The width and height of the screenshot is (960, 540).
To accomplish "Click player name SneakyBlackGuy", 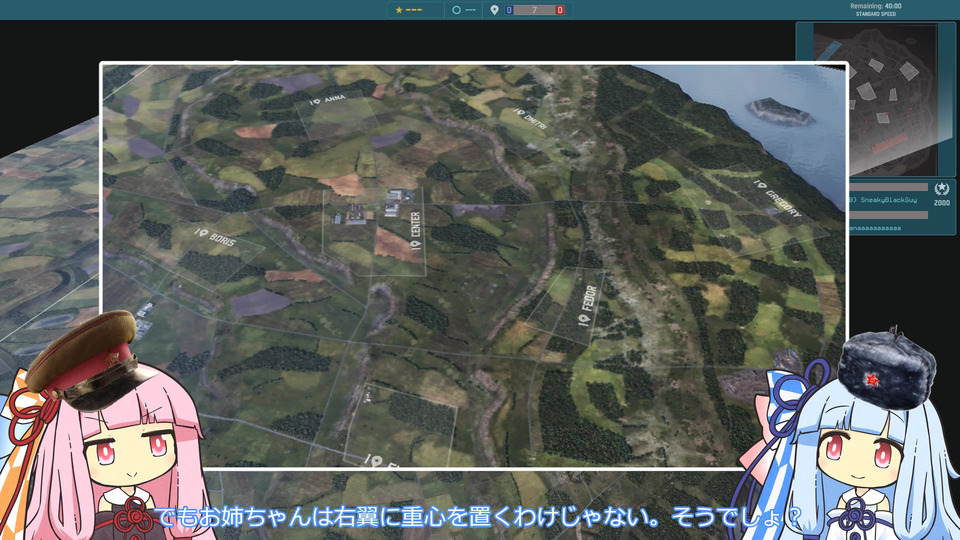I will click(x=888, y=200).
